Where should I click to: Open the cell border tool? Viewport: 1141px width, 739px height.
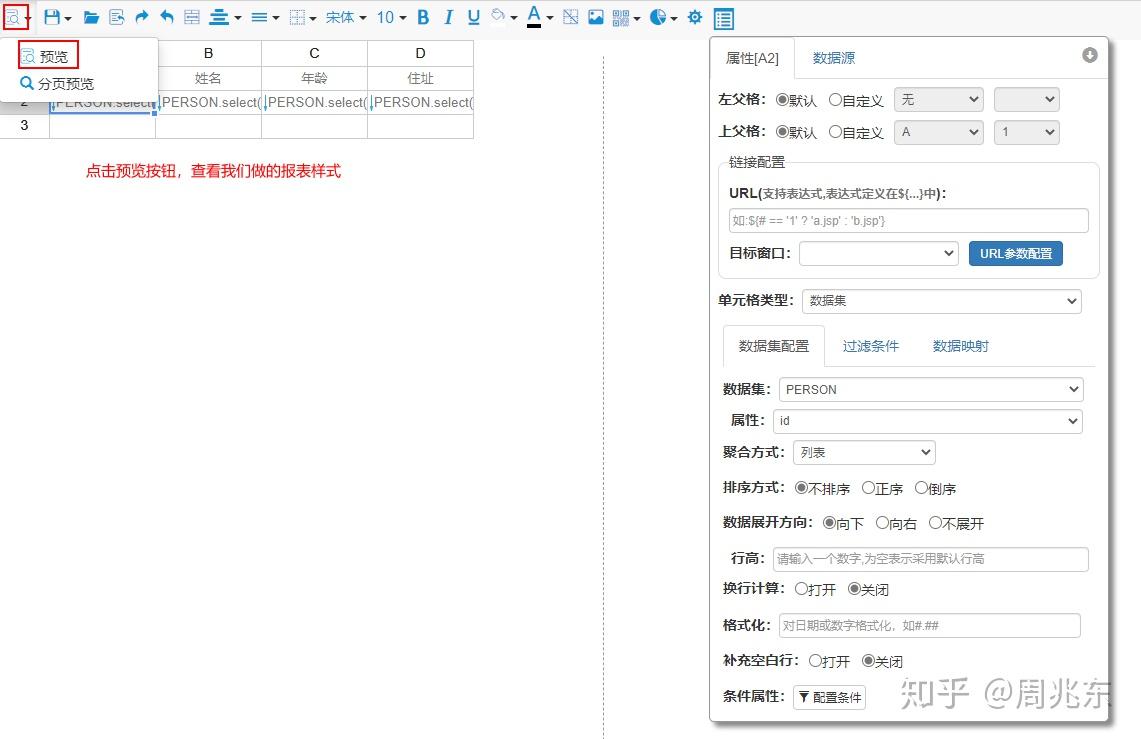click(297, 17)
